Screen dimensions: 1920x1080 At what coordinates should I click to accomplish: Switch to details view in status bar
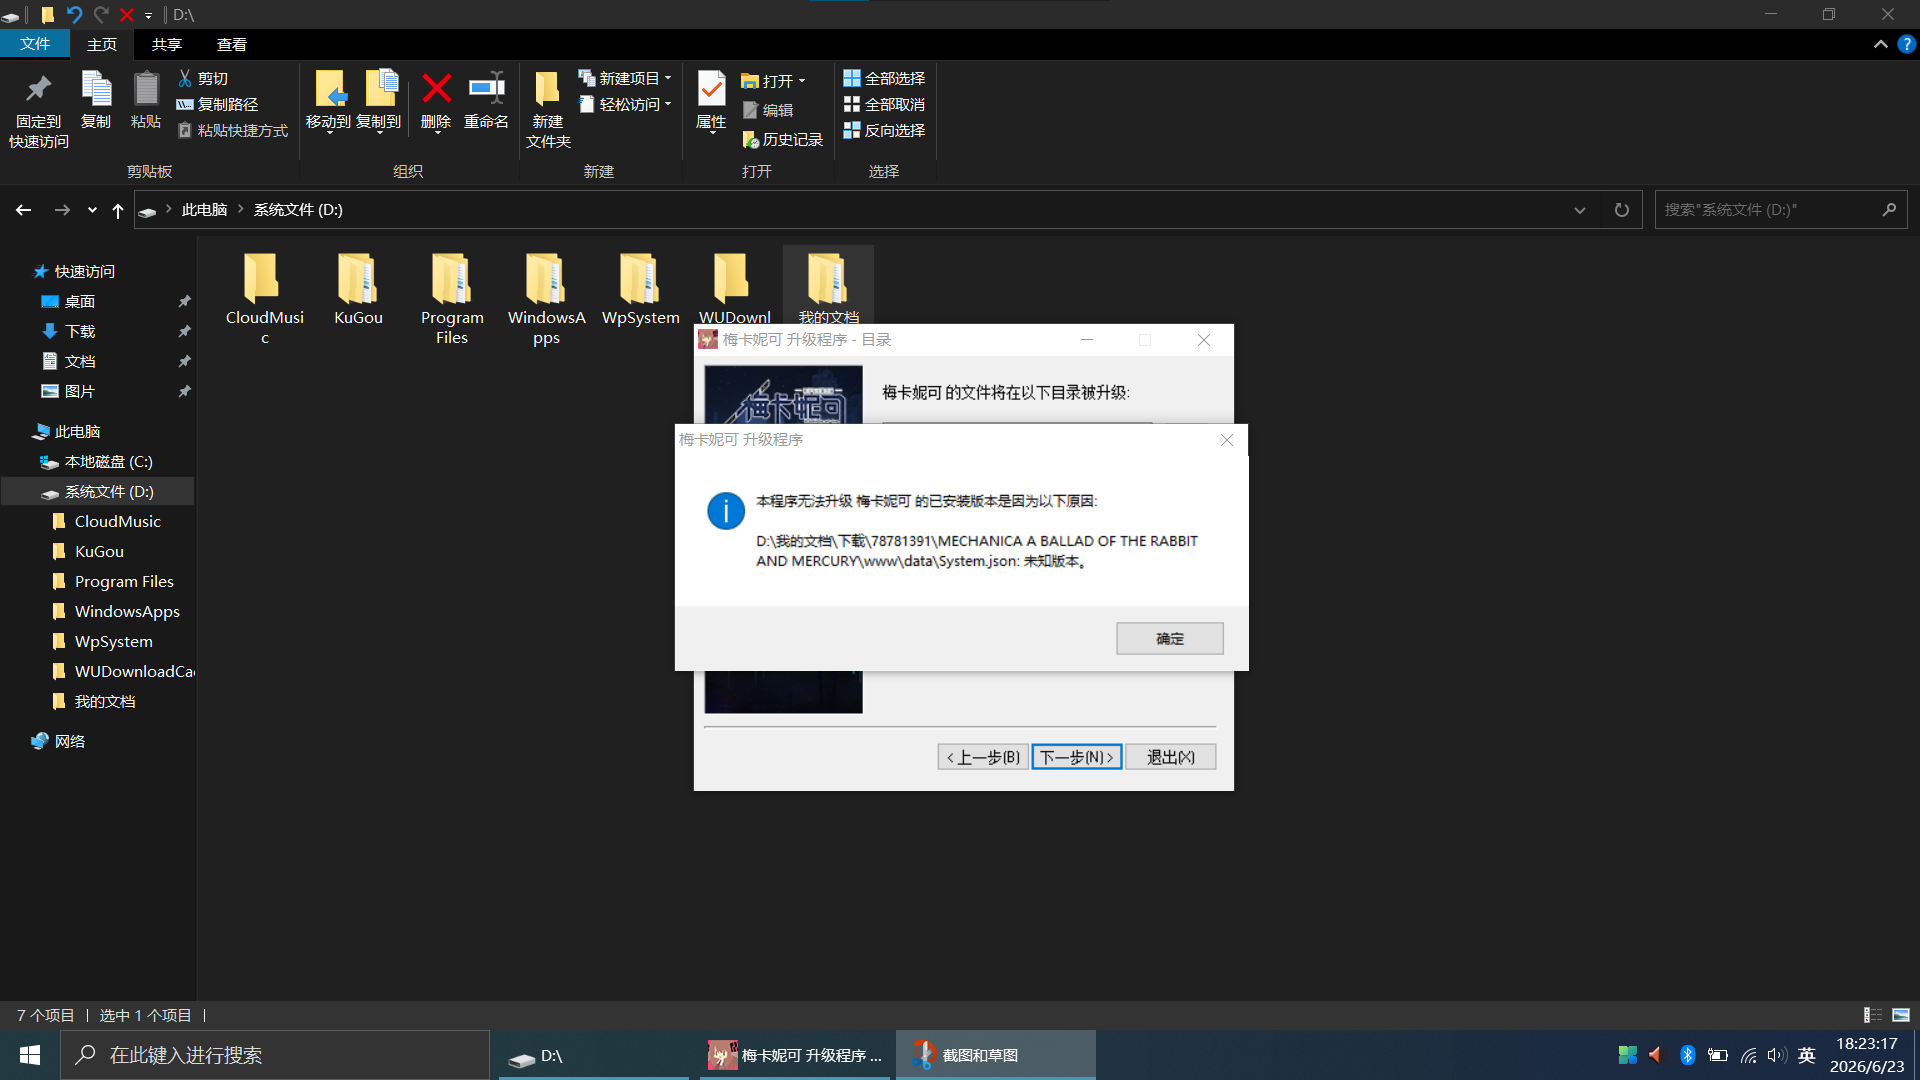tap(1873, 1015)
